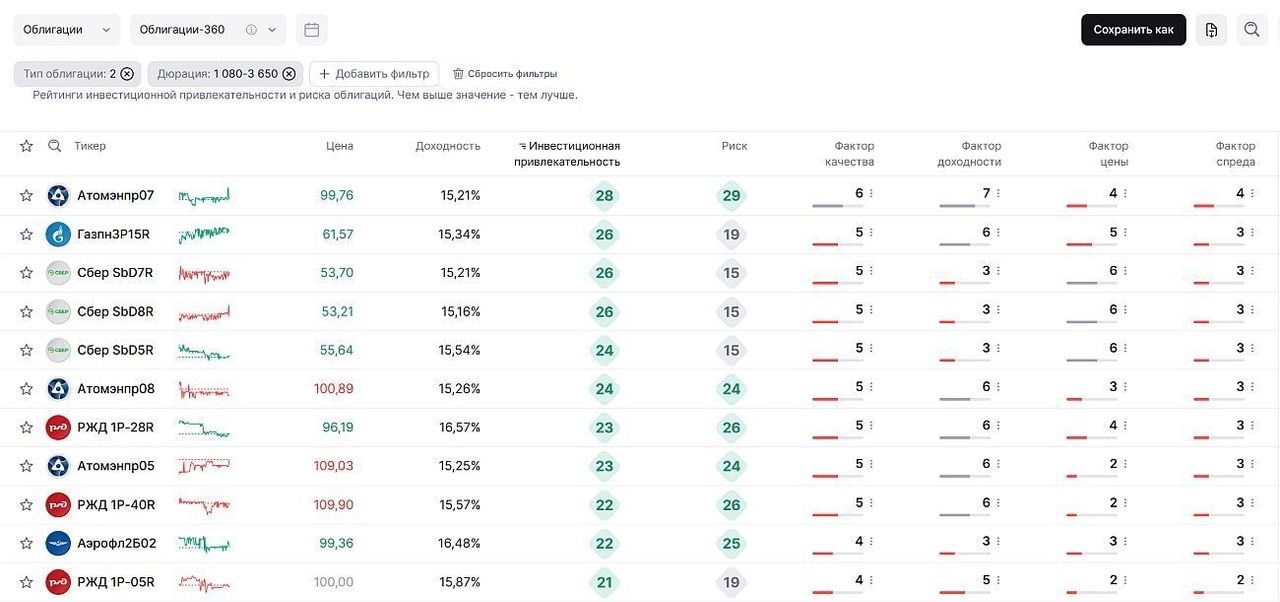This screenshot has width=1280, height=602.
Task: Click the export document icon
Action: 1211,30
